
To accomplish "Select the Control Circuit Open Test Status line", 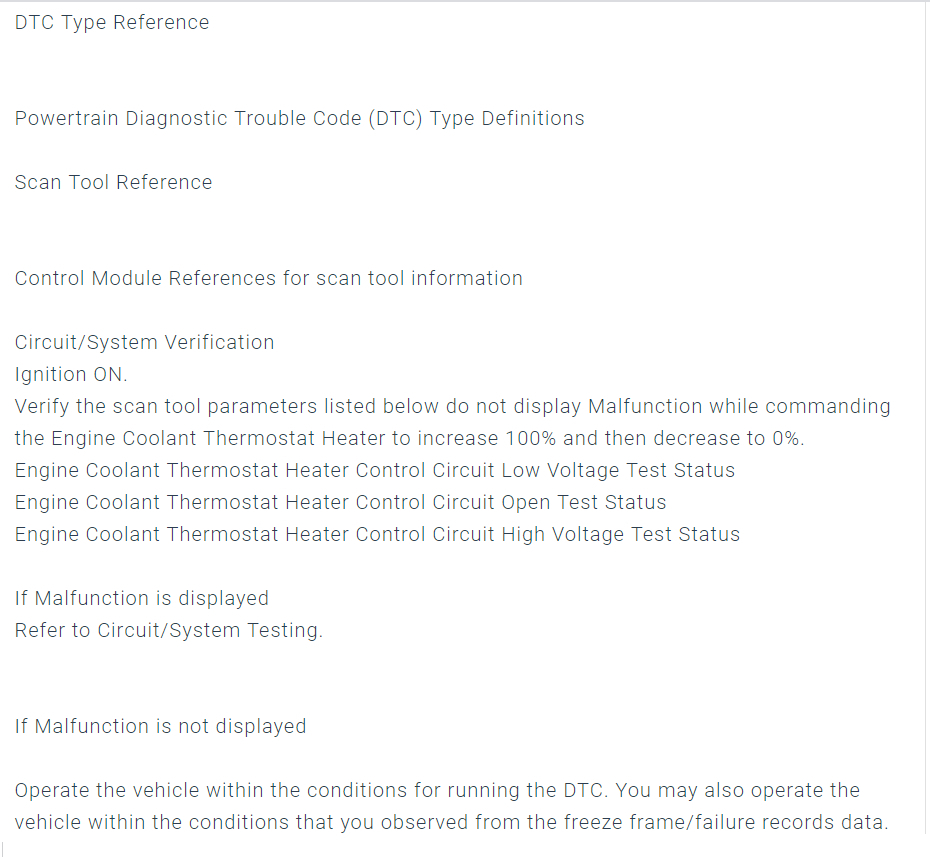I will pyautogui.click(x=340, y=502).
